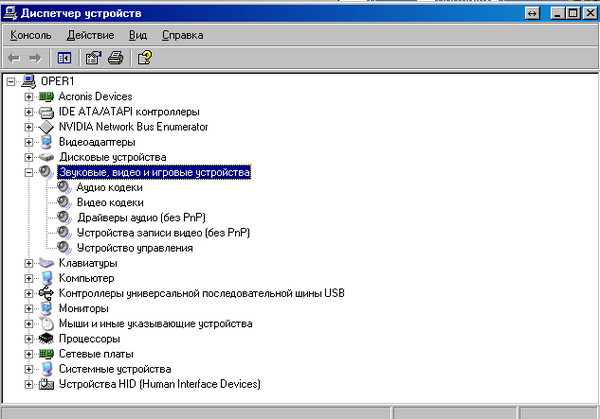Click the Устройства HID icon
Image resolution: width=600 pixels, height=419 pixels.
coord(46,384)
